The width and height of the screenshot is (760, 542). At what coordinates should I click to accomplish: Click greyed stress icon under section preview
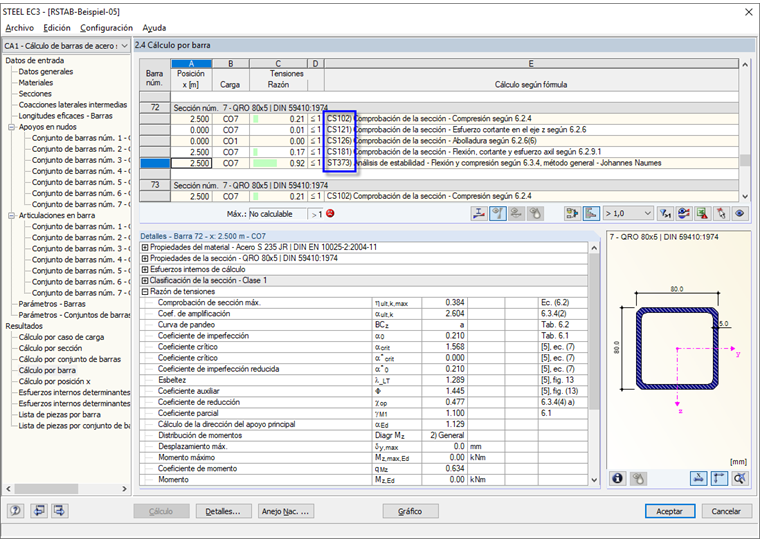pos(638,478)
